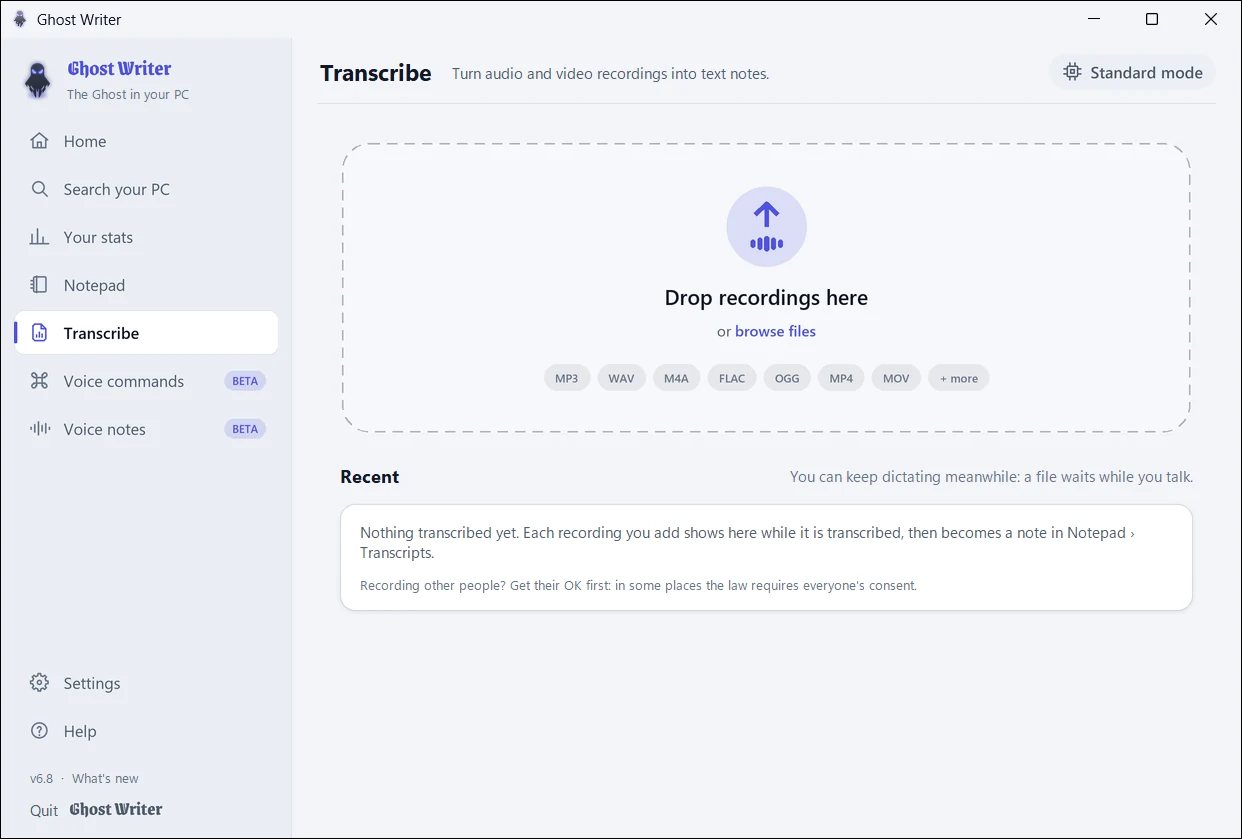Click the M4A format chip

coord(676,378)
